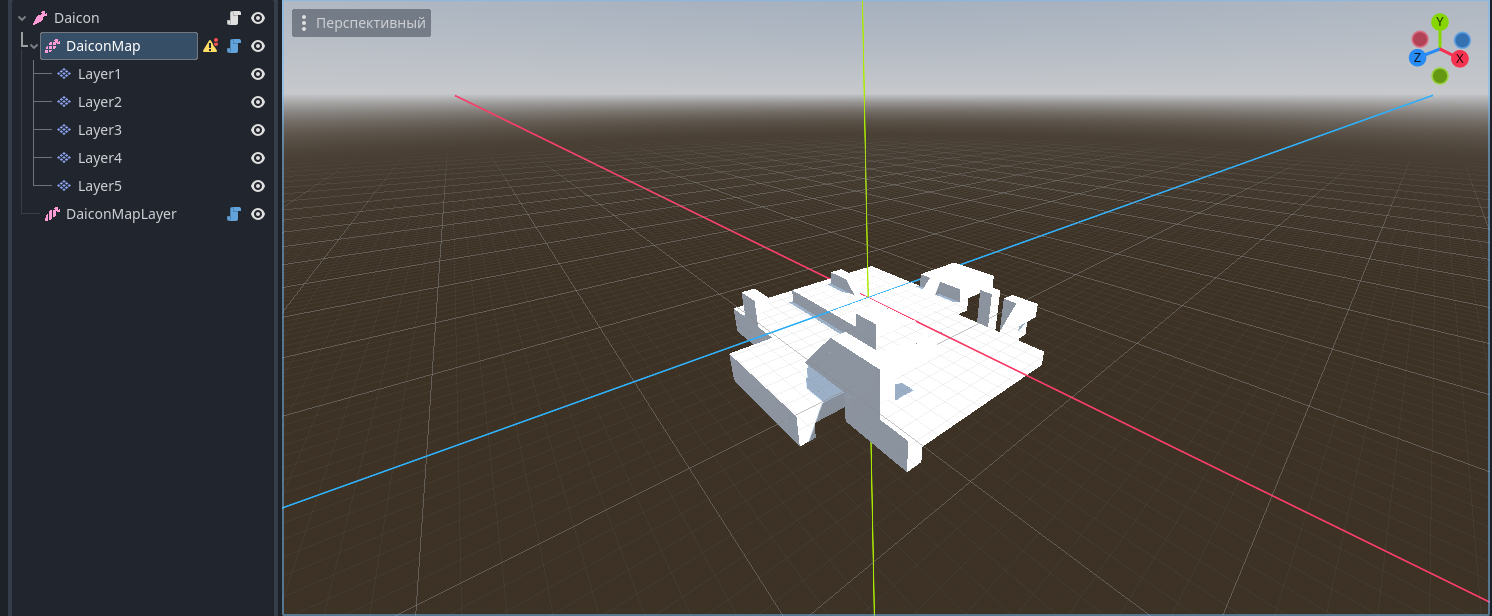1492x616 pixels.
Task: Click the Layer5 GridMap icon
Action: (64, 186)
